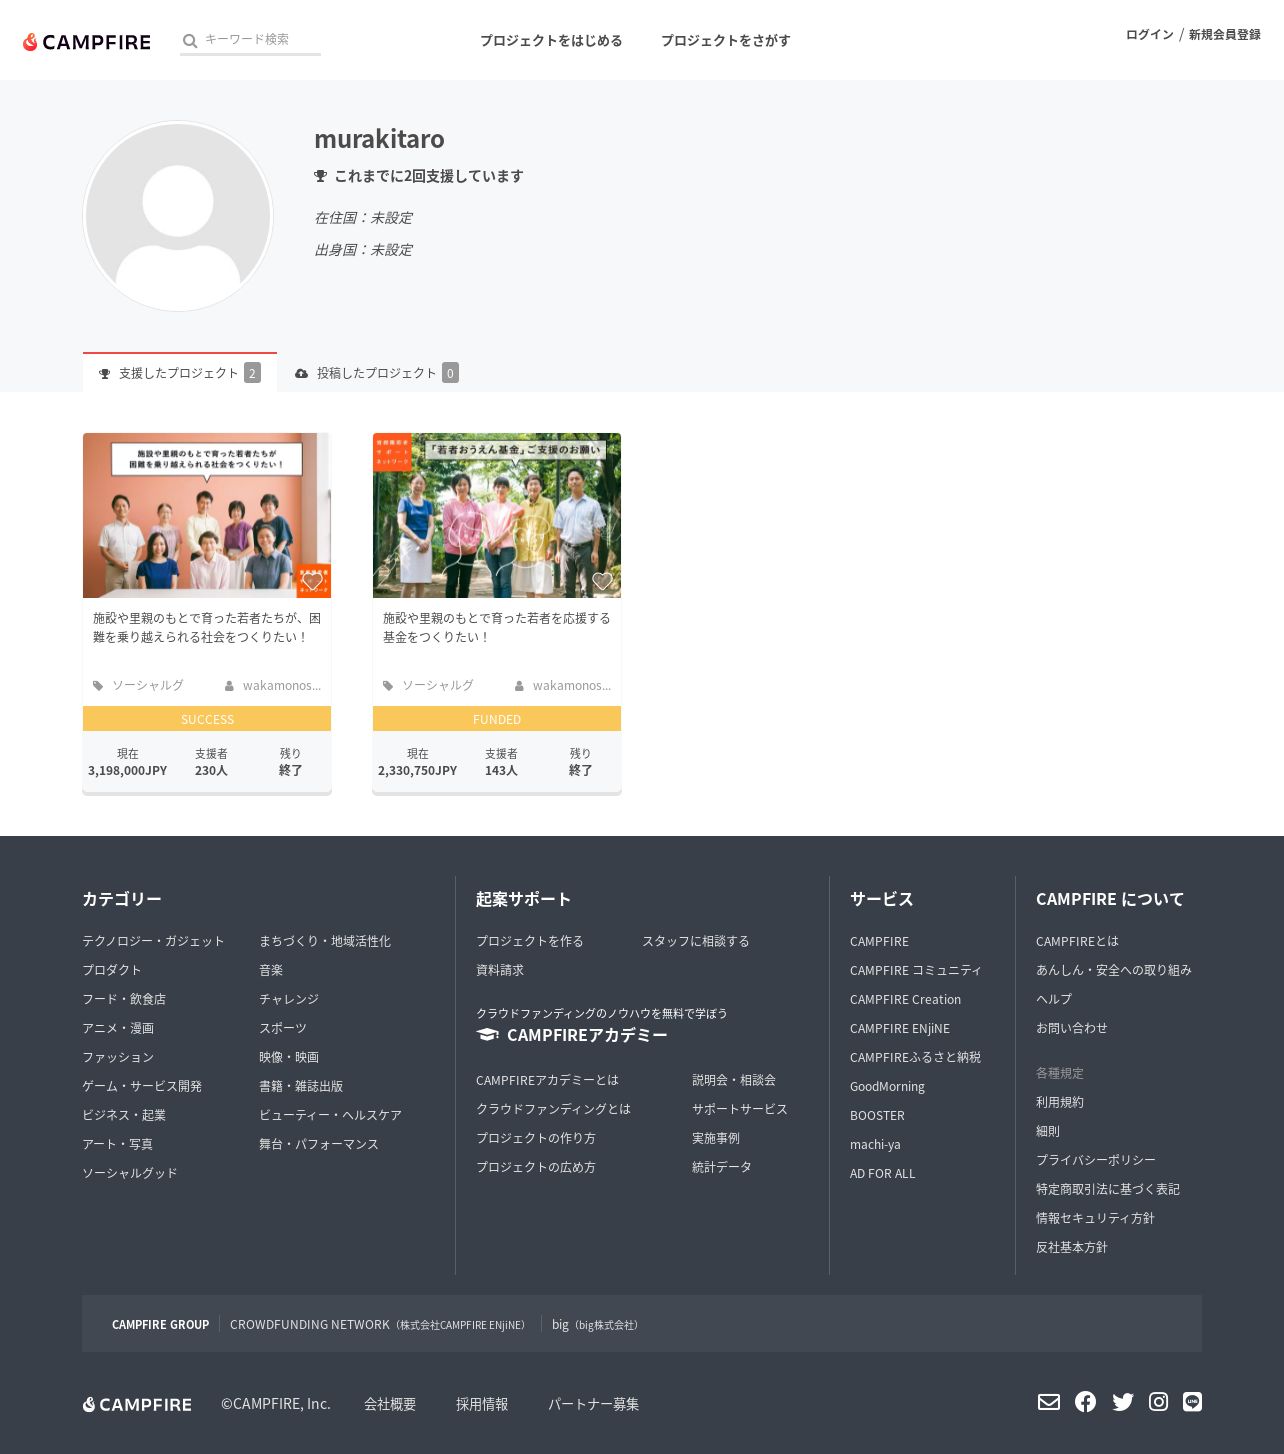Screen dimensions: 1284x1454
Task: Click the default profile avatar image
Action: coord(178,216)
